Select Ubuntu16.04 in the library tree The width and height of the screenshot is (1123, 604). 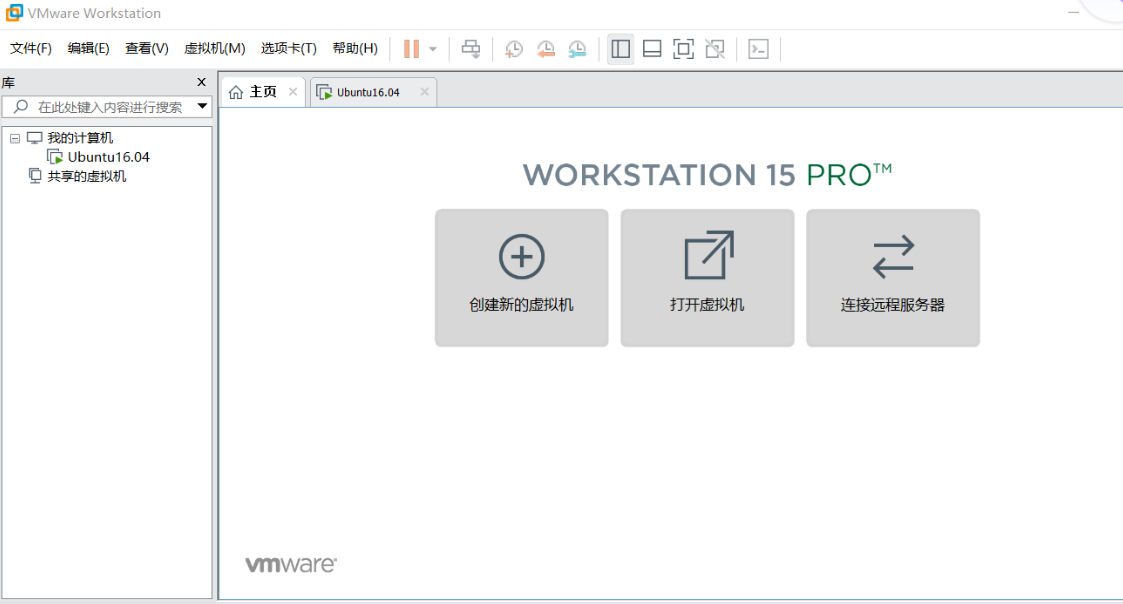click(x=108, y=157)
